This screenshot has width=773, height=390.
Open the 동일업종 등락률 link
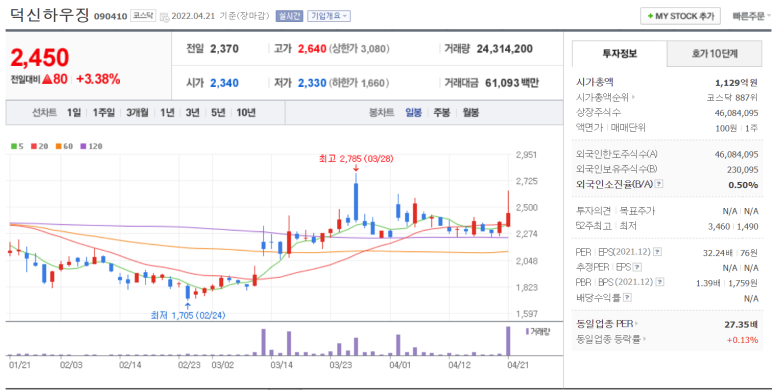tap(608, 339)
